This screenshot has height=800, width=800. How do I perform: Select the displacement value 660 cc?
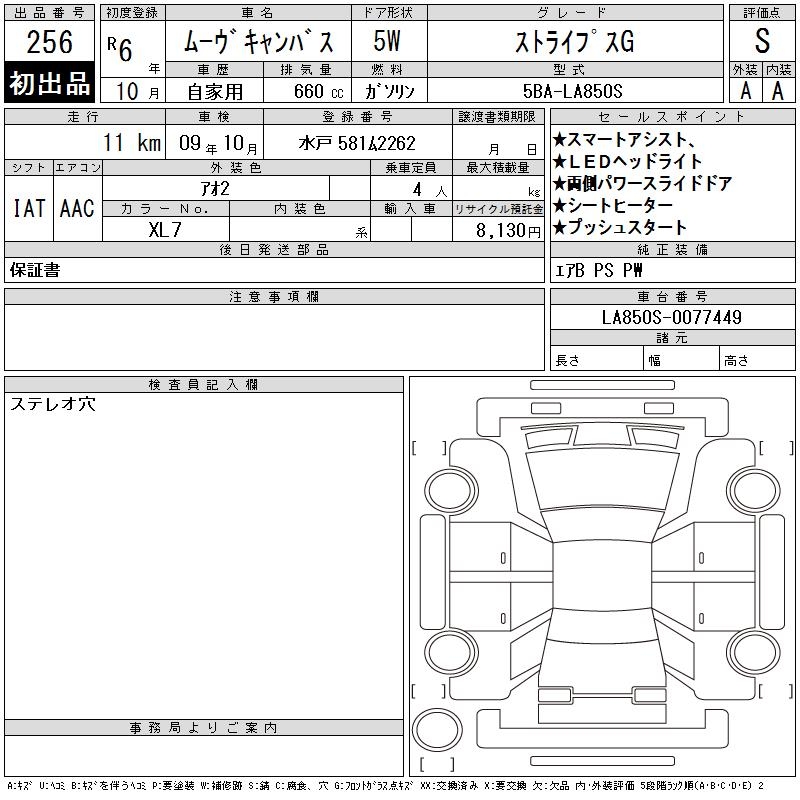pyautogui.click(x=318, y=92)
